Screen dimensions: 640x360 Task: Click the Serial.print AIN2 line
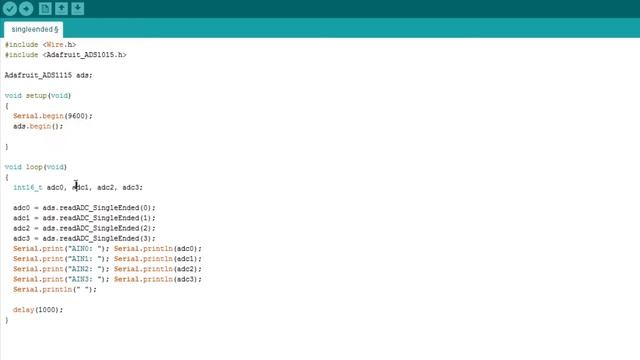107,269
